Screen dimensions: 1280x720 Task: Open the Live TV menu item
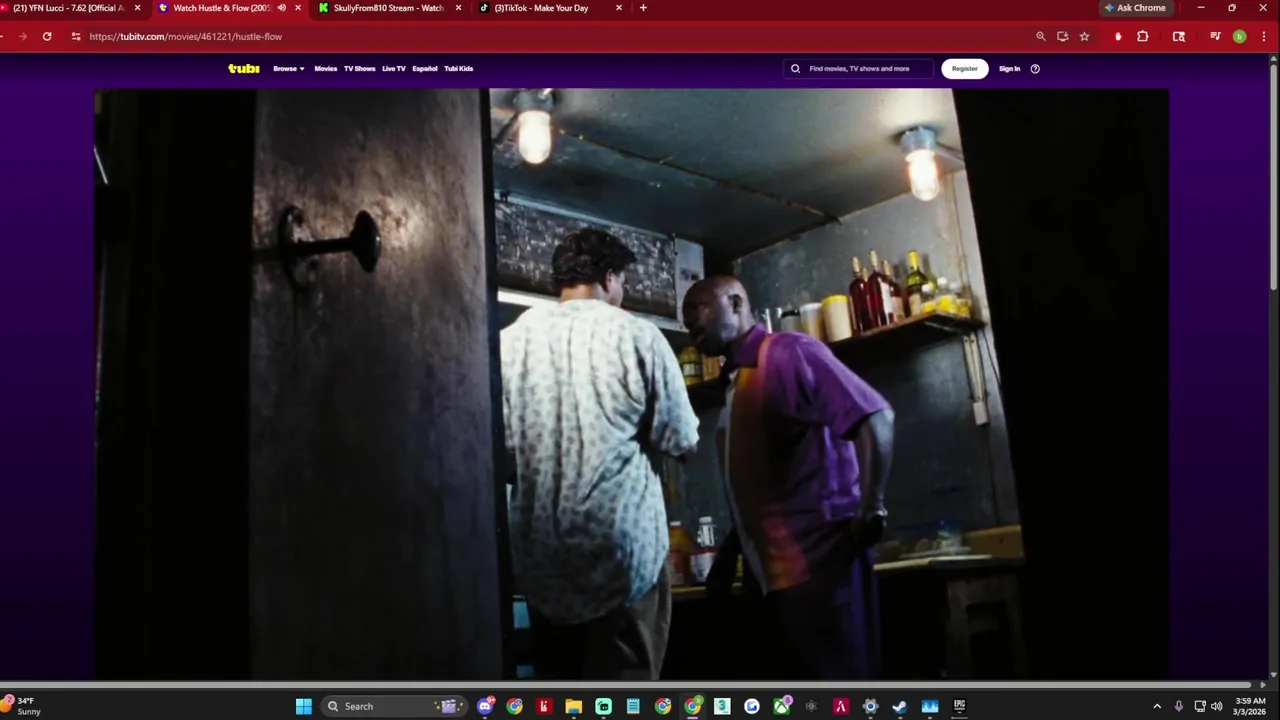click(394, 69)
